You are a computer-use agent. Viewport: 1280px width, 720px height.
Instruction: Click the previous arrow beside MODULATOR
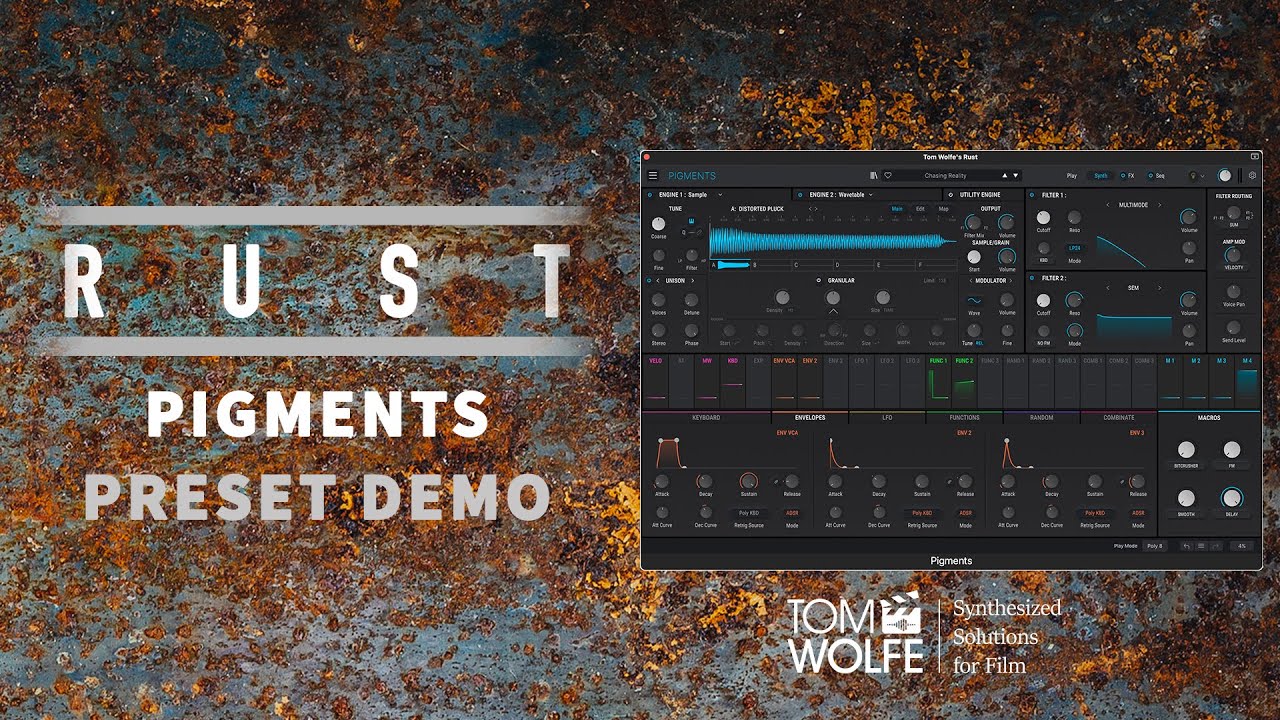971,281
